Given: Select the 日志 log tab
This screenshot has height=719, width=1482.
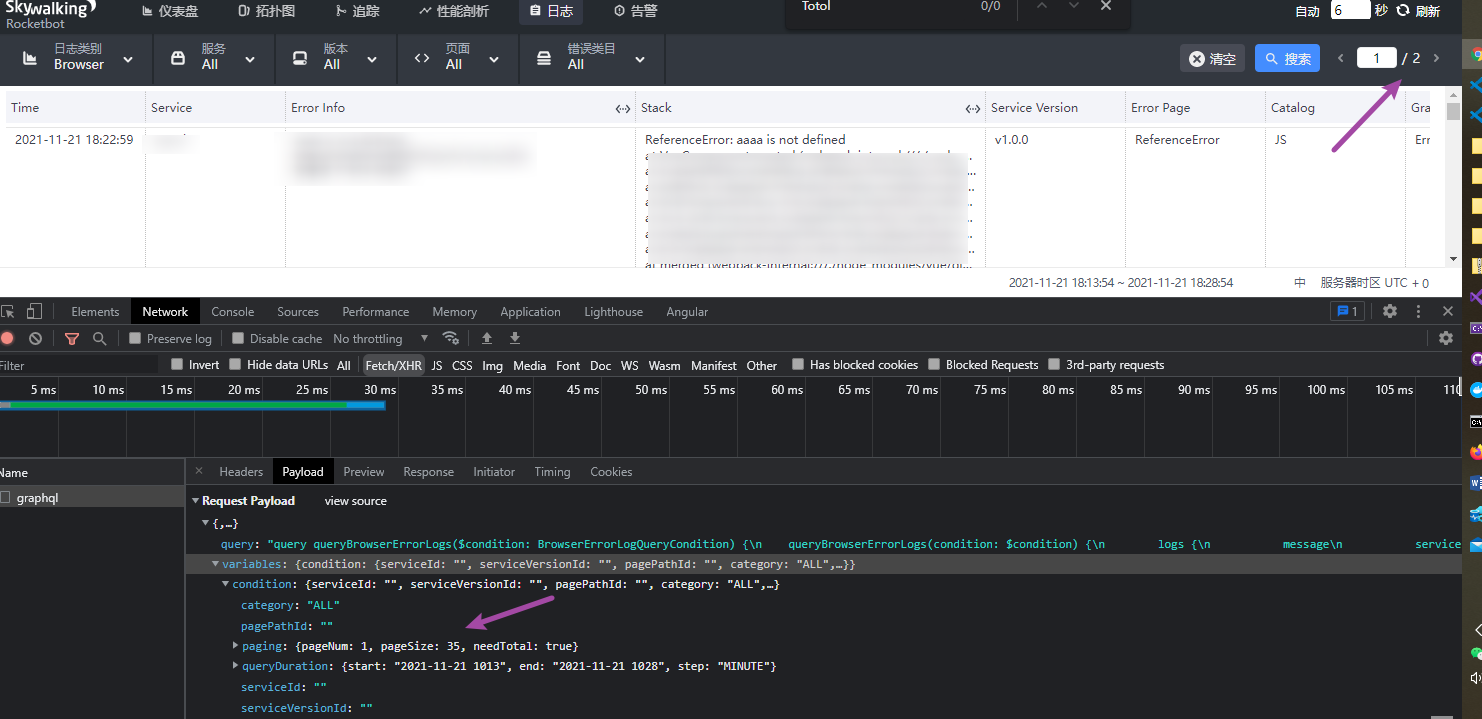Looking at the screenshot, I should 550,11.
